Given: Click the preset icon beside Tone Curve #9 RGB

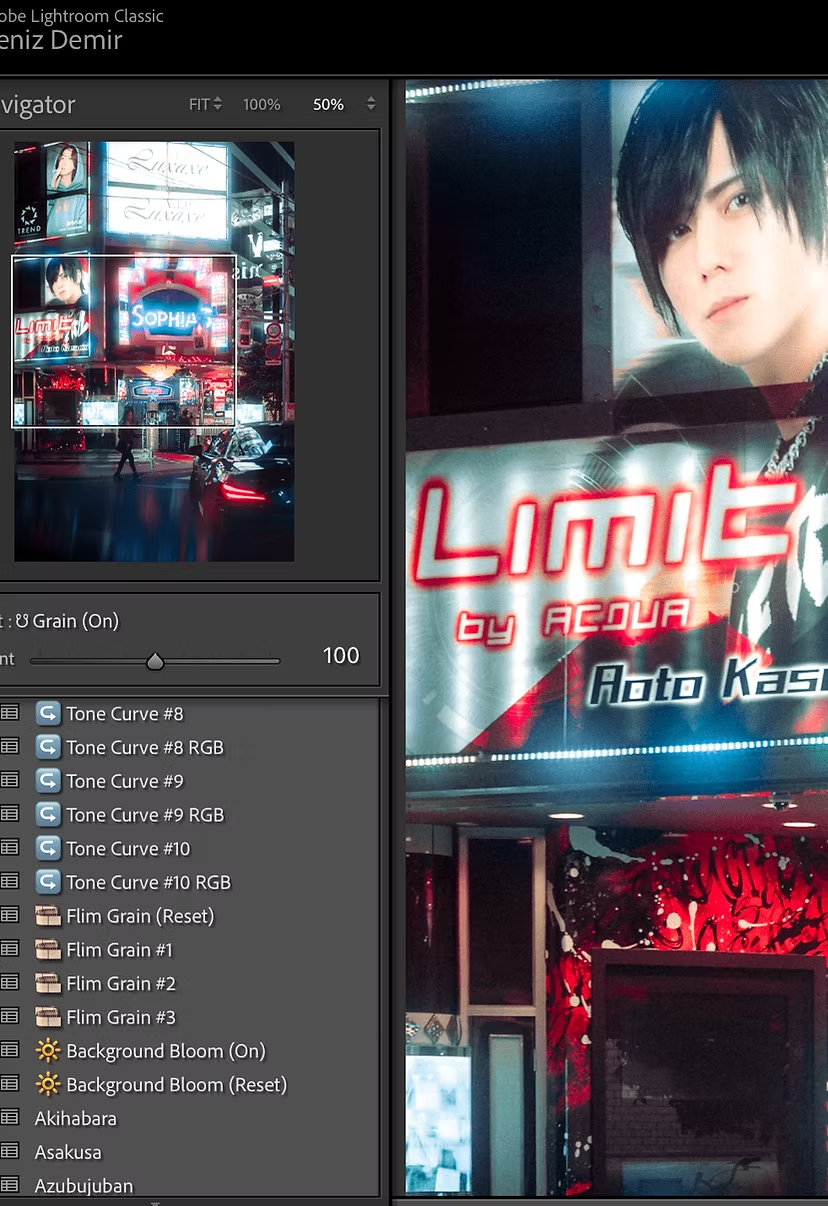Looking at the screenshot, I should click(x=9, y=815).
